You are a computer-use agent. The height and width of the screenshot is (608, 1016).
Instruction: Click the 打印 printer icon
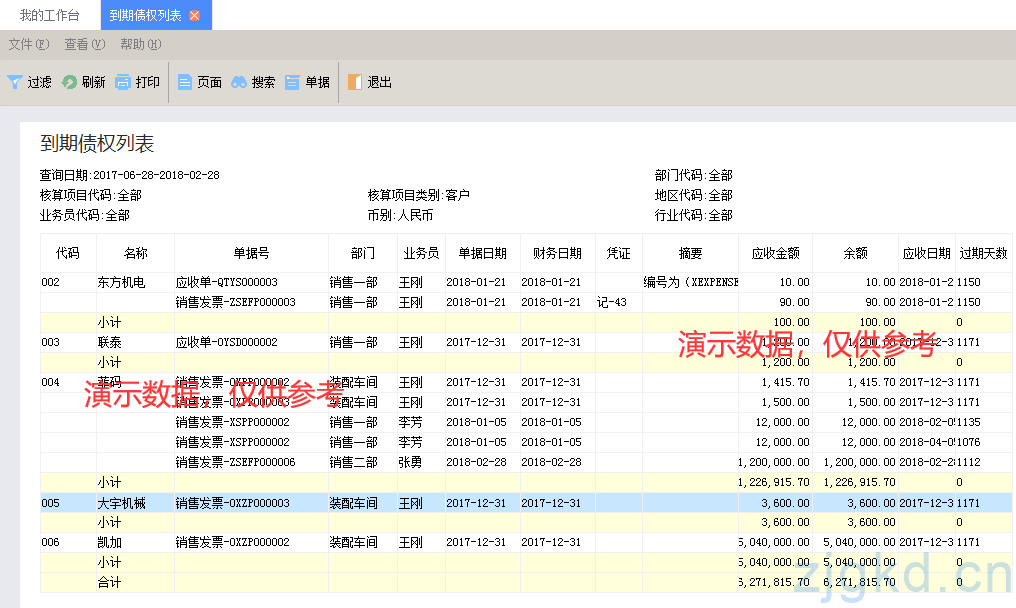coord(123,82)
